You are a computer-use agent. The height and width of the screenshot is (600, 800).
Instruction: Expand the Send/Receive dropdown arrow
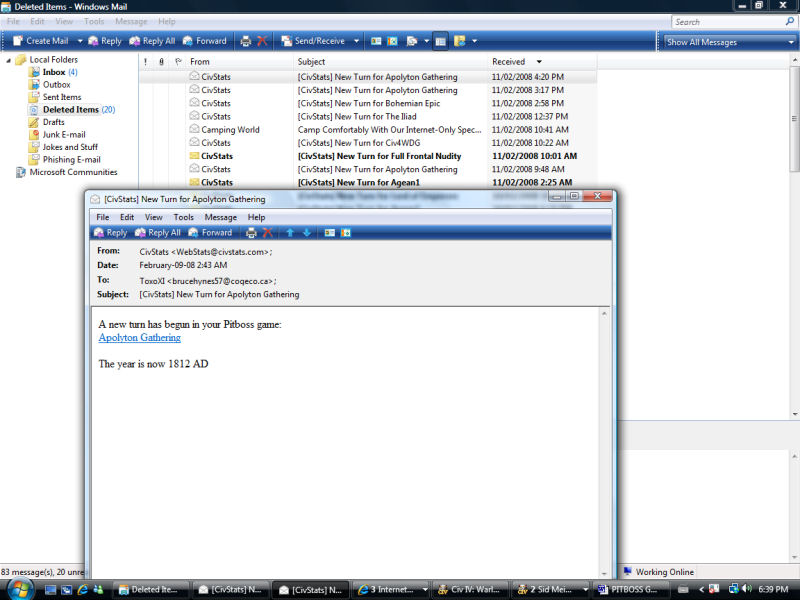click(356, 41)
